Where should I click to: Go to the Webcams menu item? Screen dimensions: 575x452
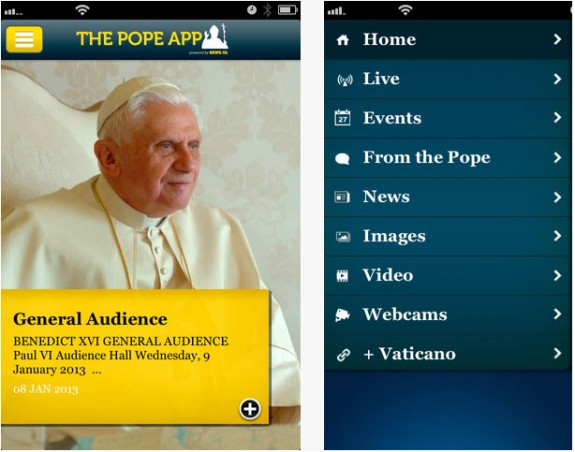447,315
